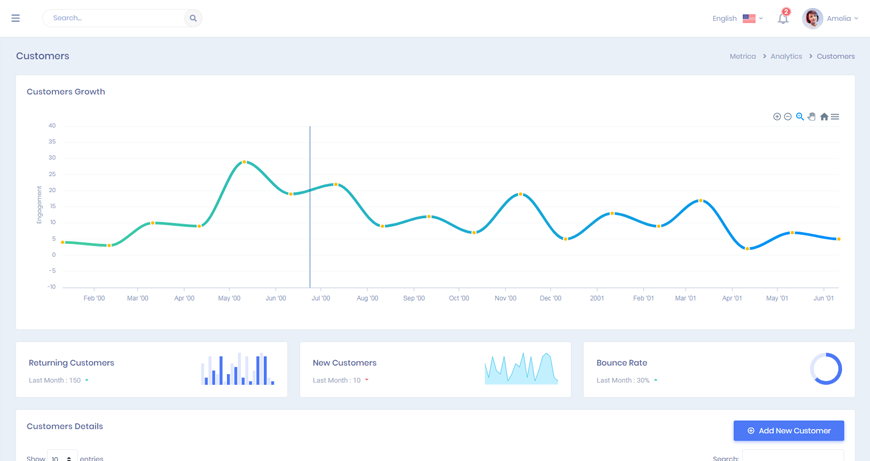Expand the English language dropdown
This screenshot has height=461, width=870.
point(737,18)
